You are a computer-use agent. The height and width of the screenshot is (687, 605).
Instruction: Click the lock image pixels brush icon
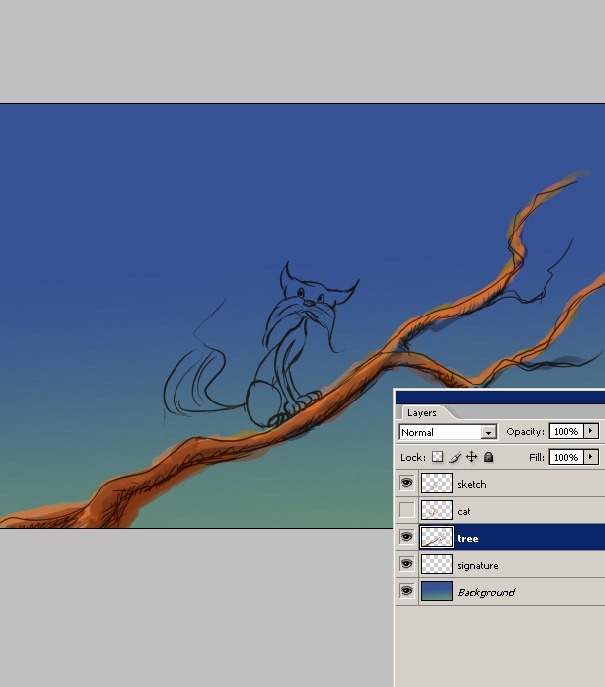pyautogui.click(x=455, y=457)
